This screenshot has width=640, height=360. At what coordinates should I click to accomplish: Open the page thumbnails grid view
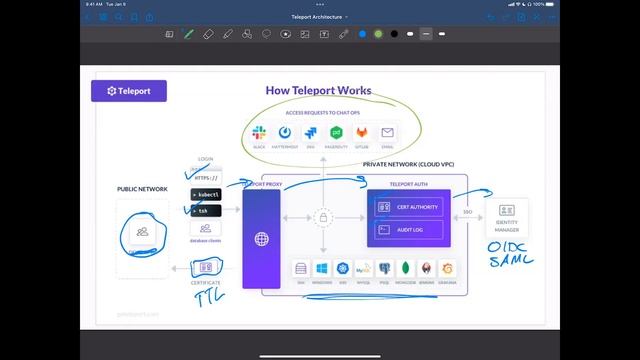[x=103, y=18]
